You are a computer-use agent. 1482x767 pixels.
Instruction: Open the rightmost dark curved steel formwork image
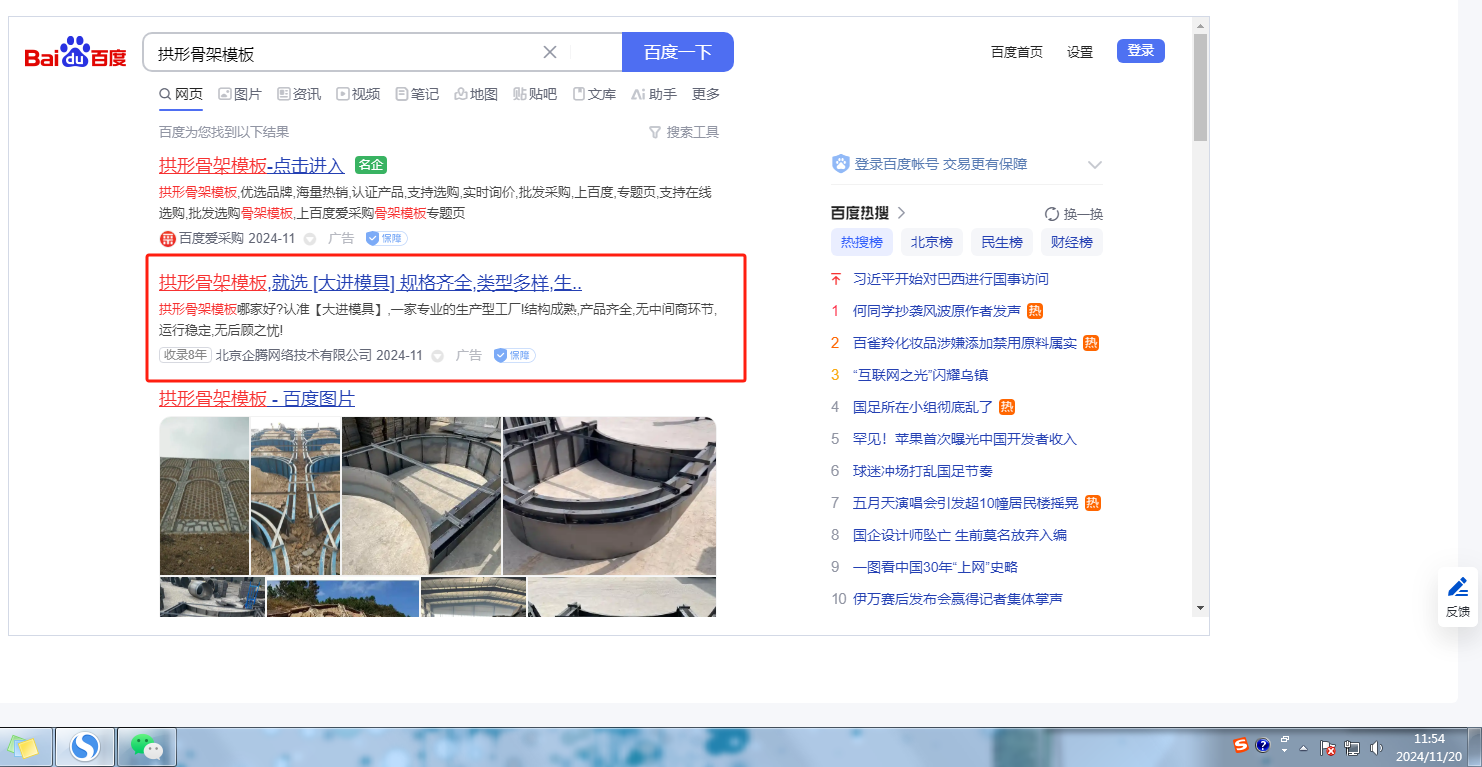click(610, 496)
